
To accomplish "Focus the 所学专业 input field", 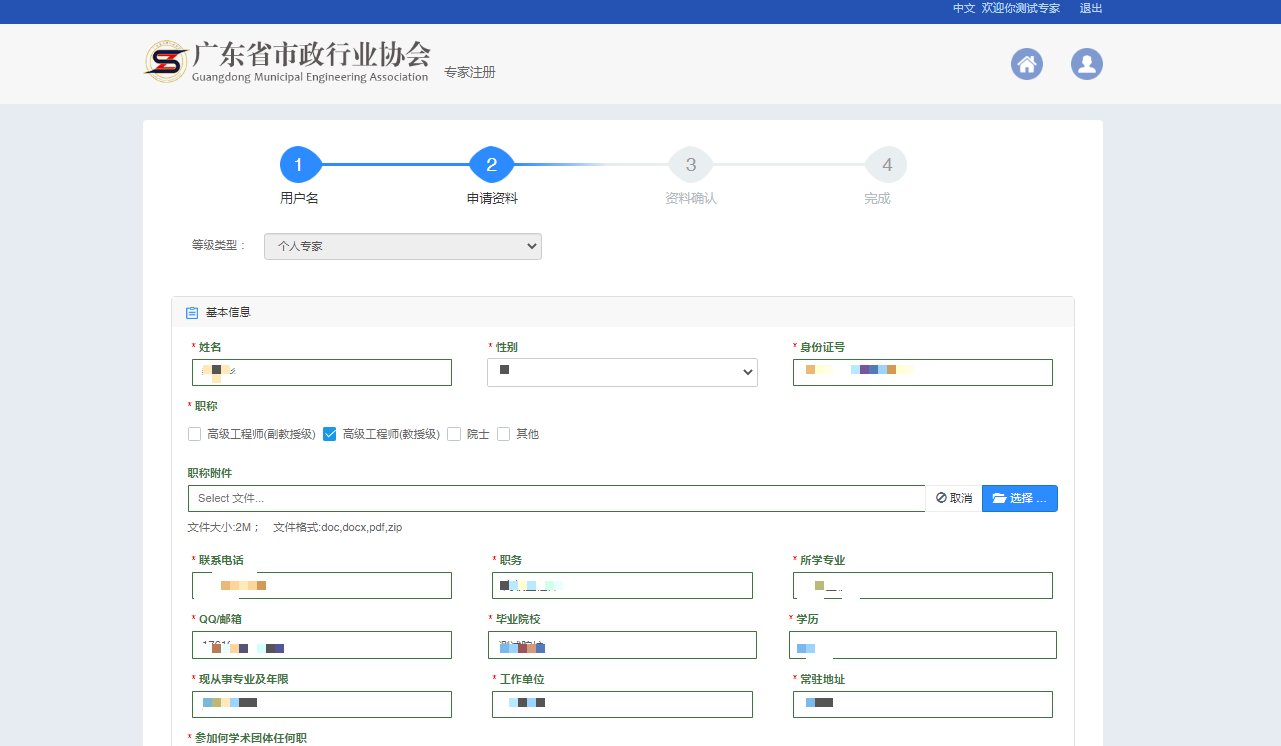I will [x=923, y=585].
